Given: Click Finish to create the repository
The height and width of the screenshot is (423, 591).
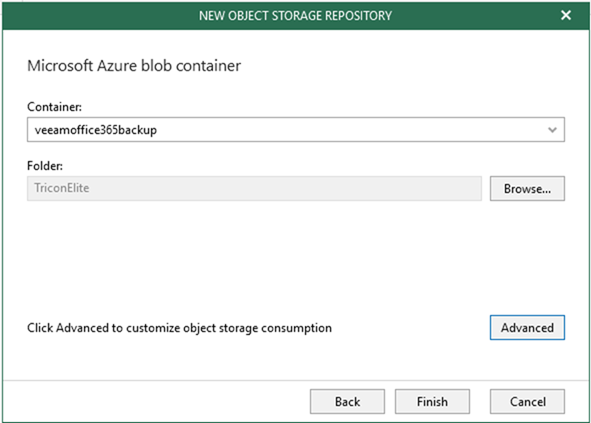Looking at the screenshot, I should (432, 402).
